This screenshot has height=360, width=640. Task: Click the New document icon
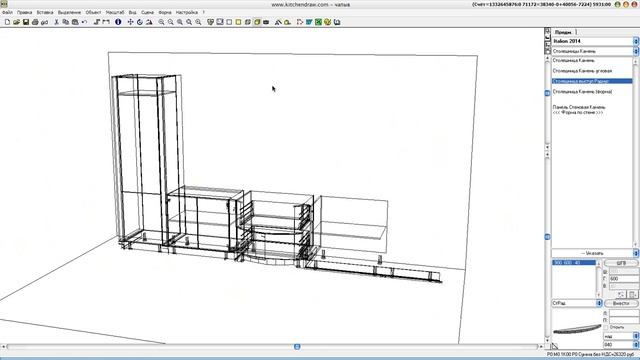point(7,22)
